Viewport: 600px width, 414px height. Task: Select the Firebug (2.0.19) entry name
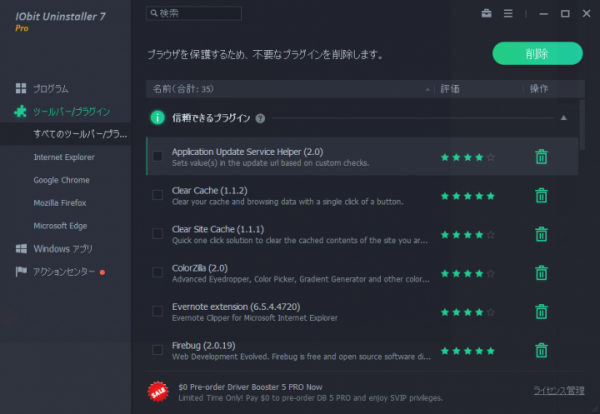pos(204,346)
